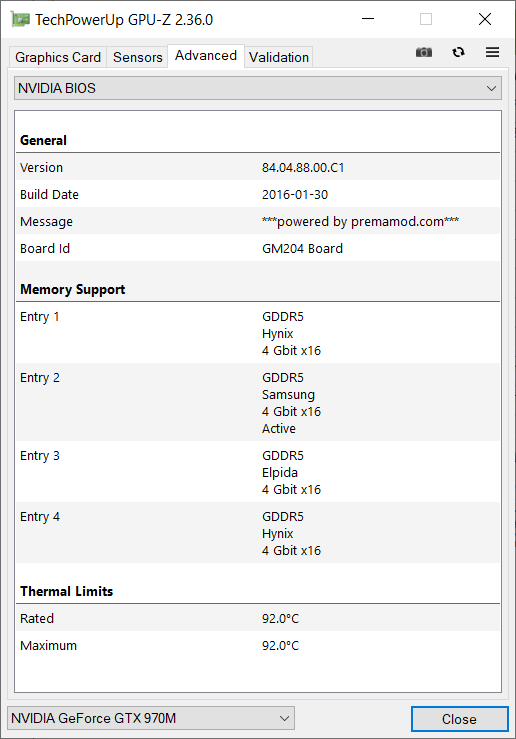Go to the Validation tab
This screenshot has width=516, height=739.
click(x=279, y=57)
